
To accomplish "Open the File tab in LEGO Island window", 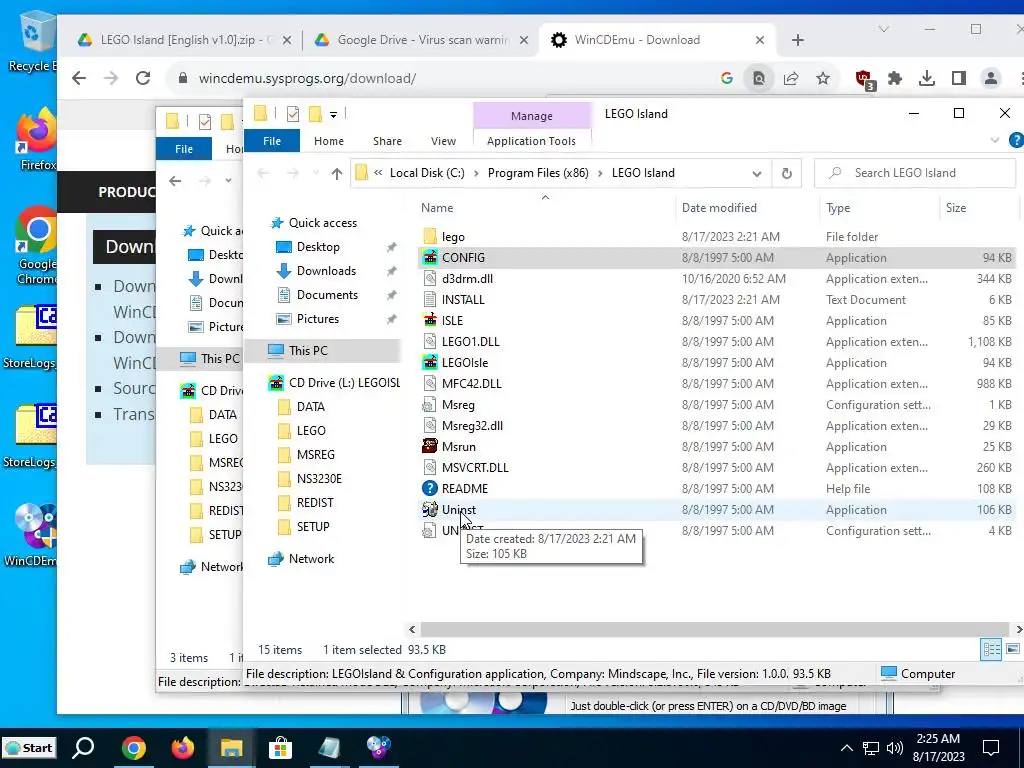I will [272, 140].
